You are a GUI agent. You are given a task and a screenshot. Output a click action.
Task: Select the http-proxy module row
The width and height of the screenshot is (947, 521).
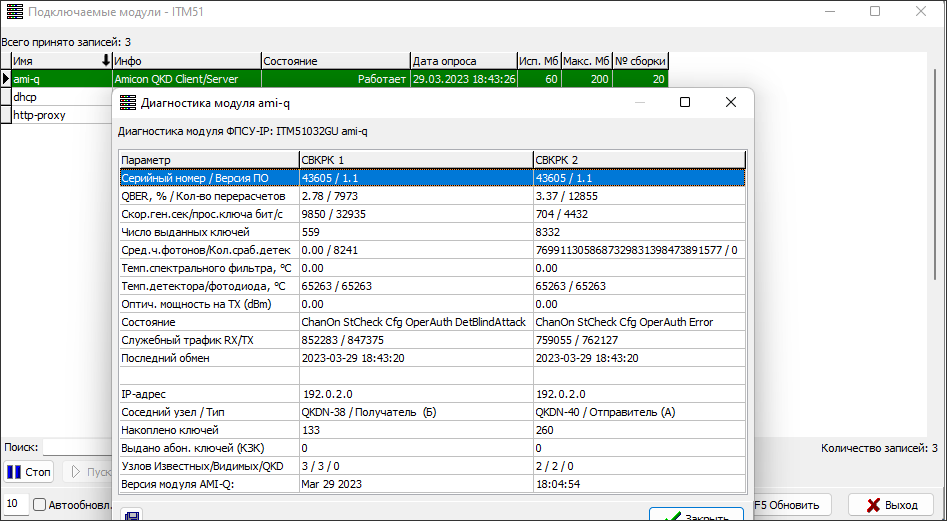(x=60, y=115)
